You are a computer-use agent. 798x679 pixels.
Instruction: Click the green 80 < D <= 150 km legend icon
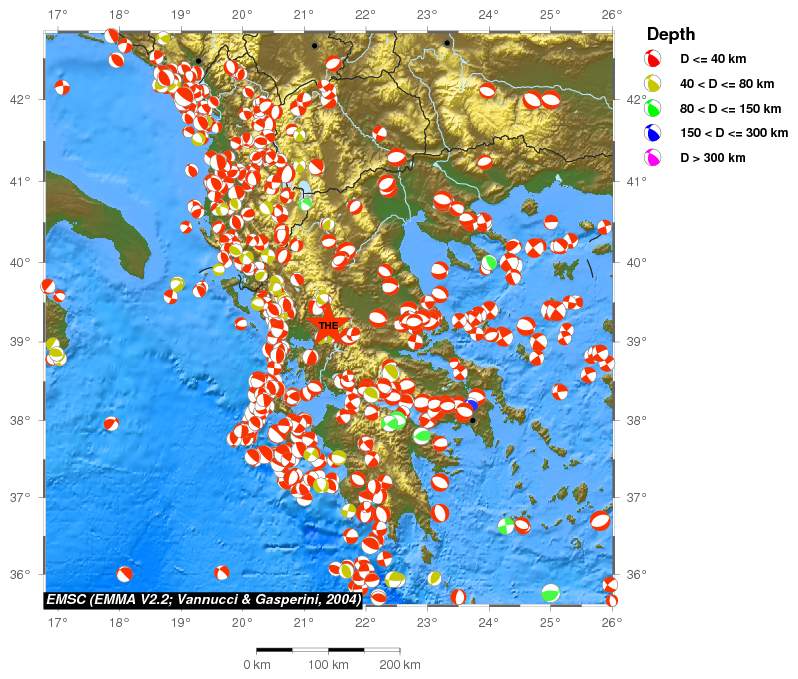point(653,108)
